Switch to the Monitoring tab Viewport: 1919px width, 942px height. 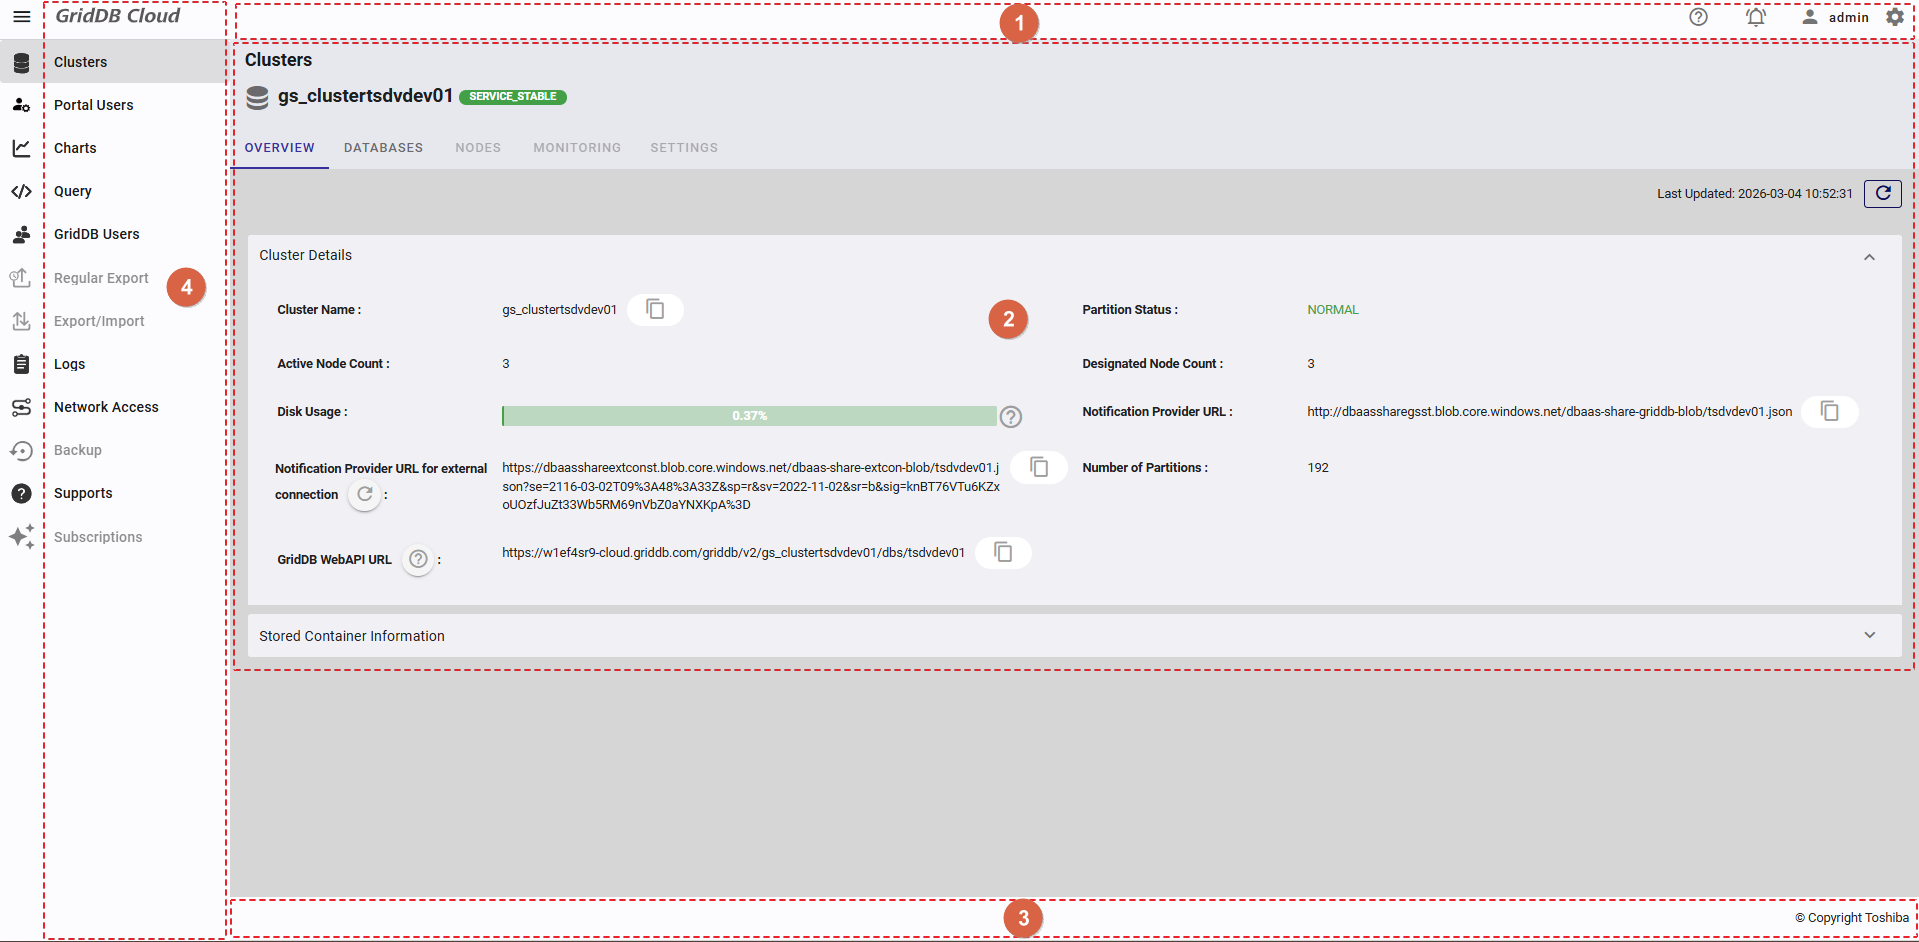coord(577,148)
